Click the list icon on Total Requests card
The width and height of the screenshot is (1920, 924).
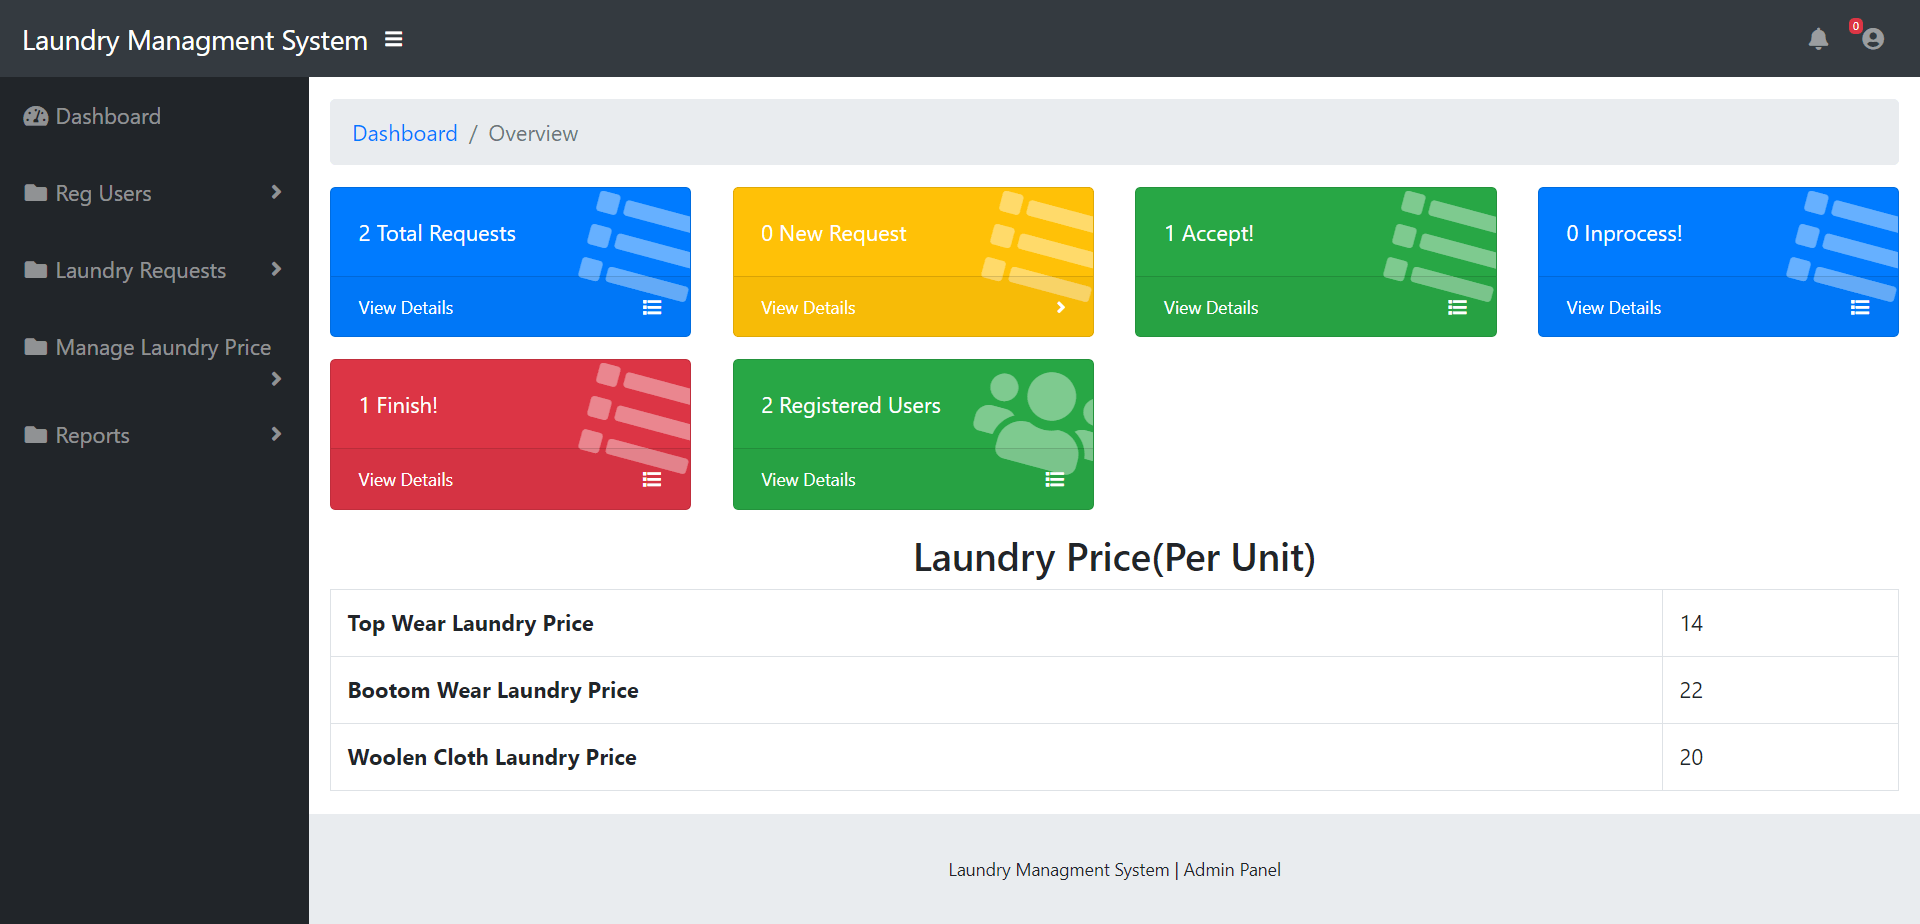[652, 307]
